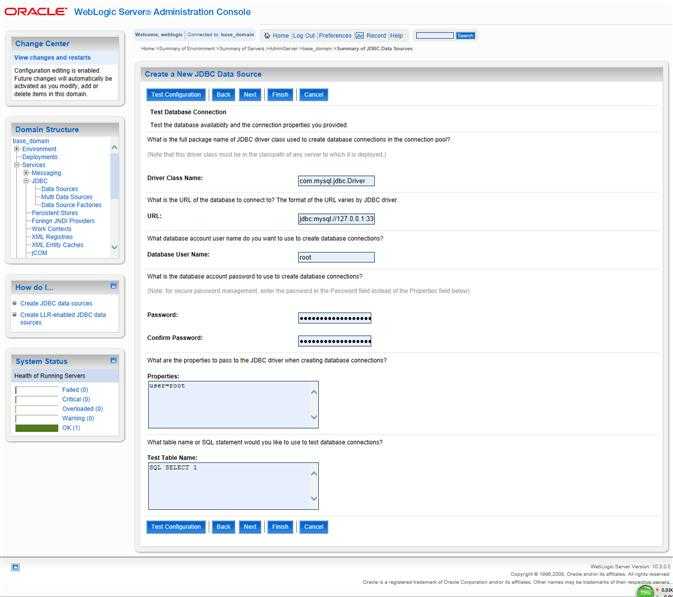
Task: Click OK (1) server status link
Action: click(x=71, y=428)
